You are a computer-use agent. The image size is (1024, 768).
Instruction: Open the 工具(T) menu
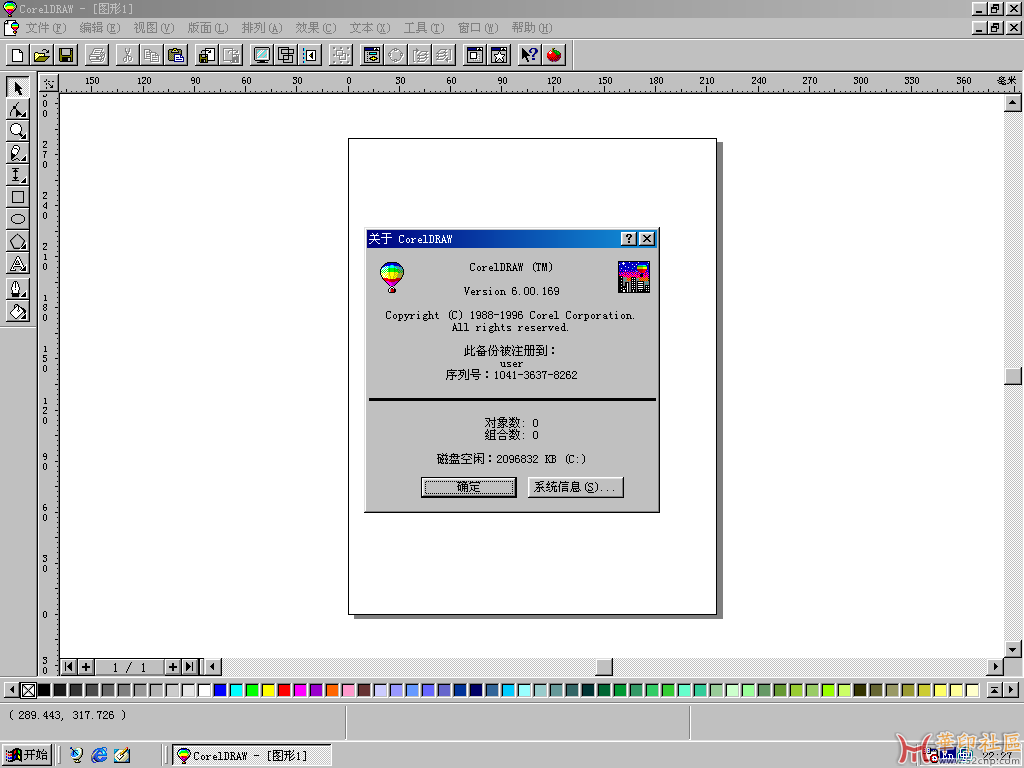coord(424,28)
